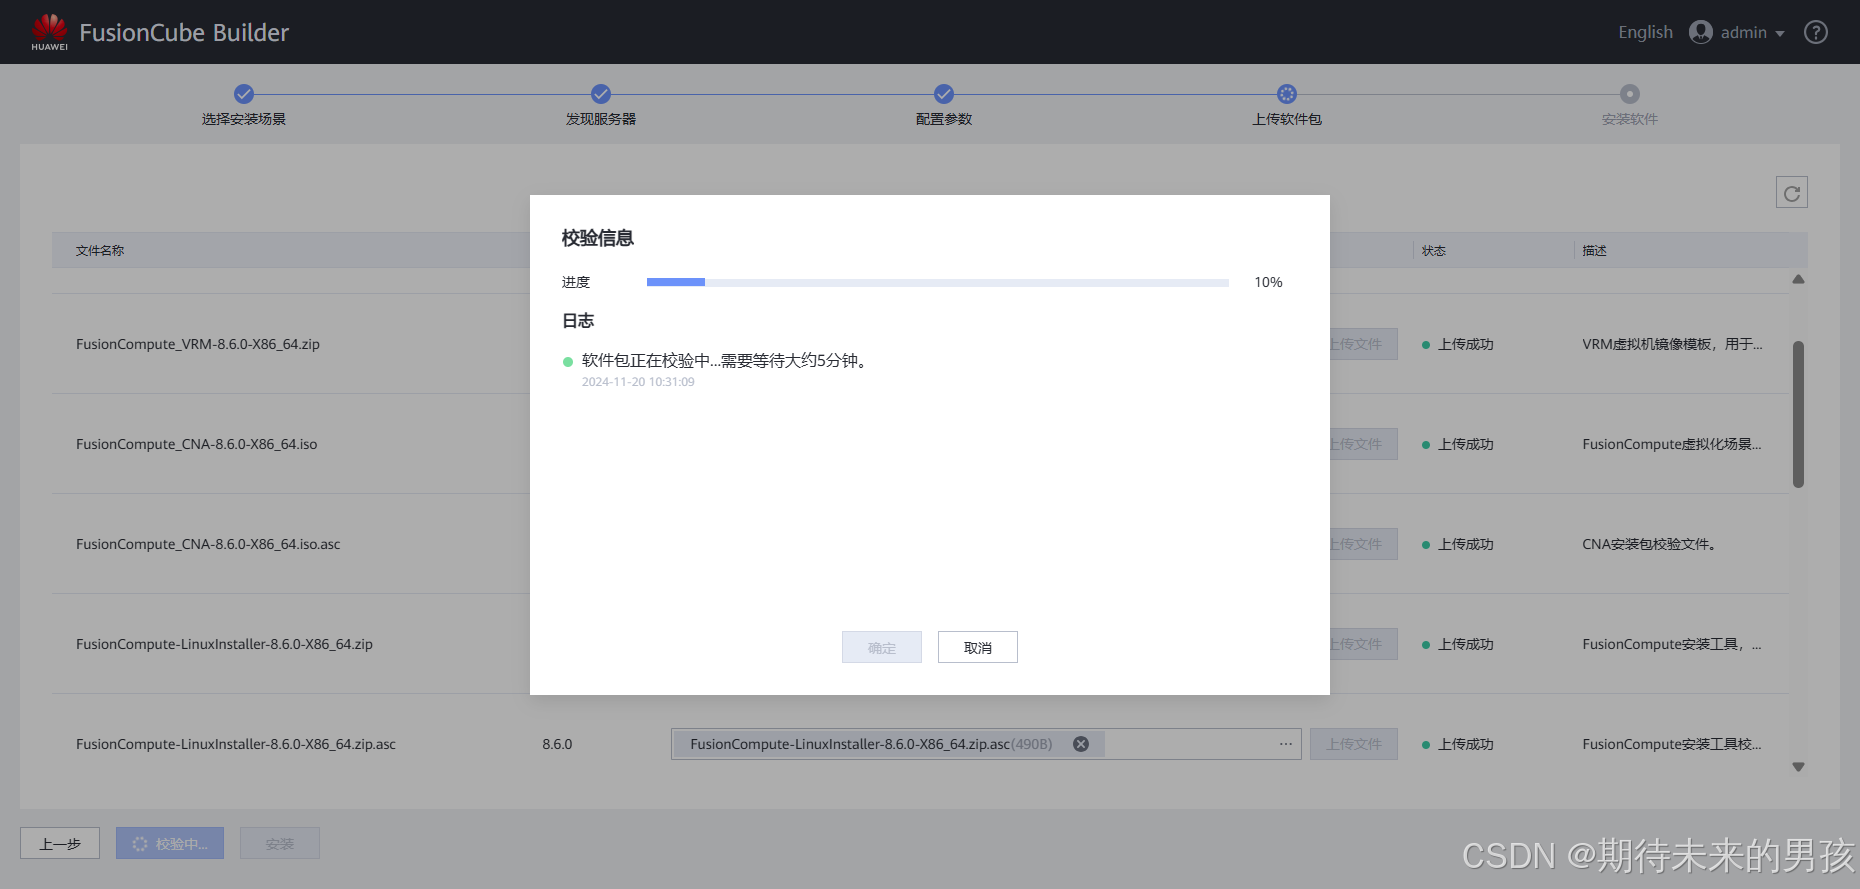Click the 上一步 button

(x=60, y=843)
